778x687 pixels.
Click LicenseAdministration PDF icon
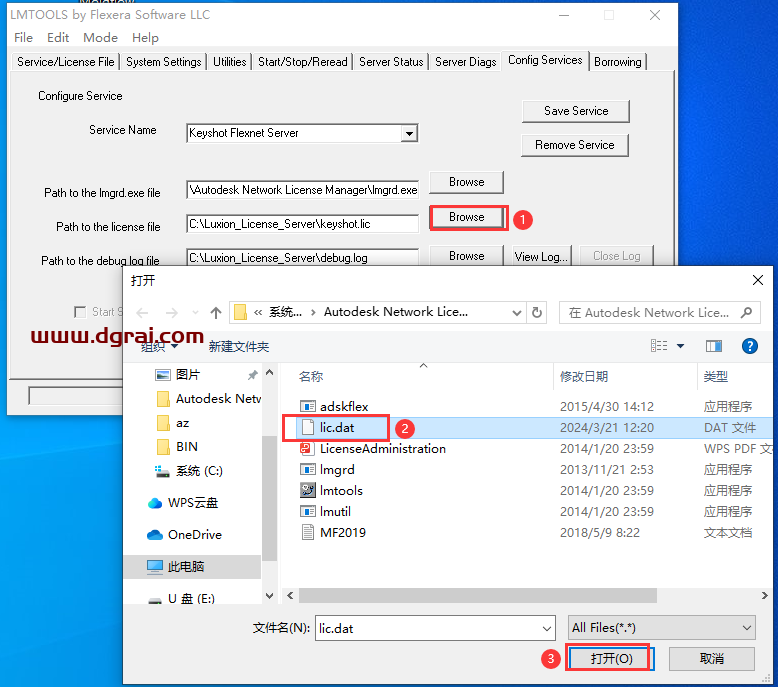click(x=307, y=449)
